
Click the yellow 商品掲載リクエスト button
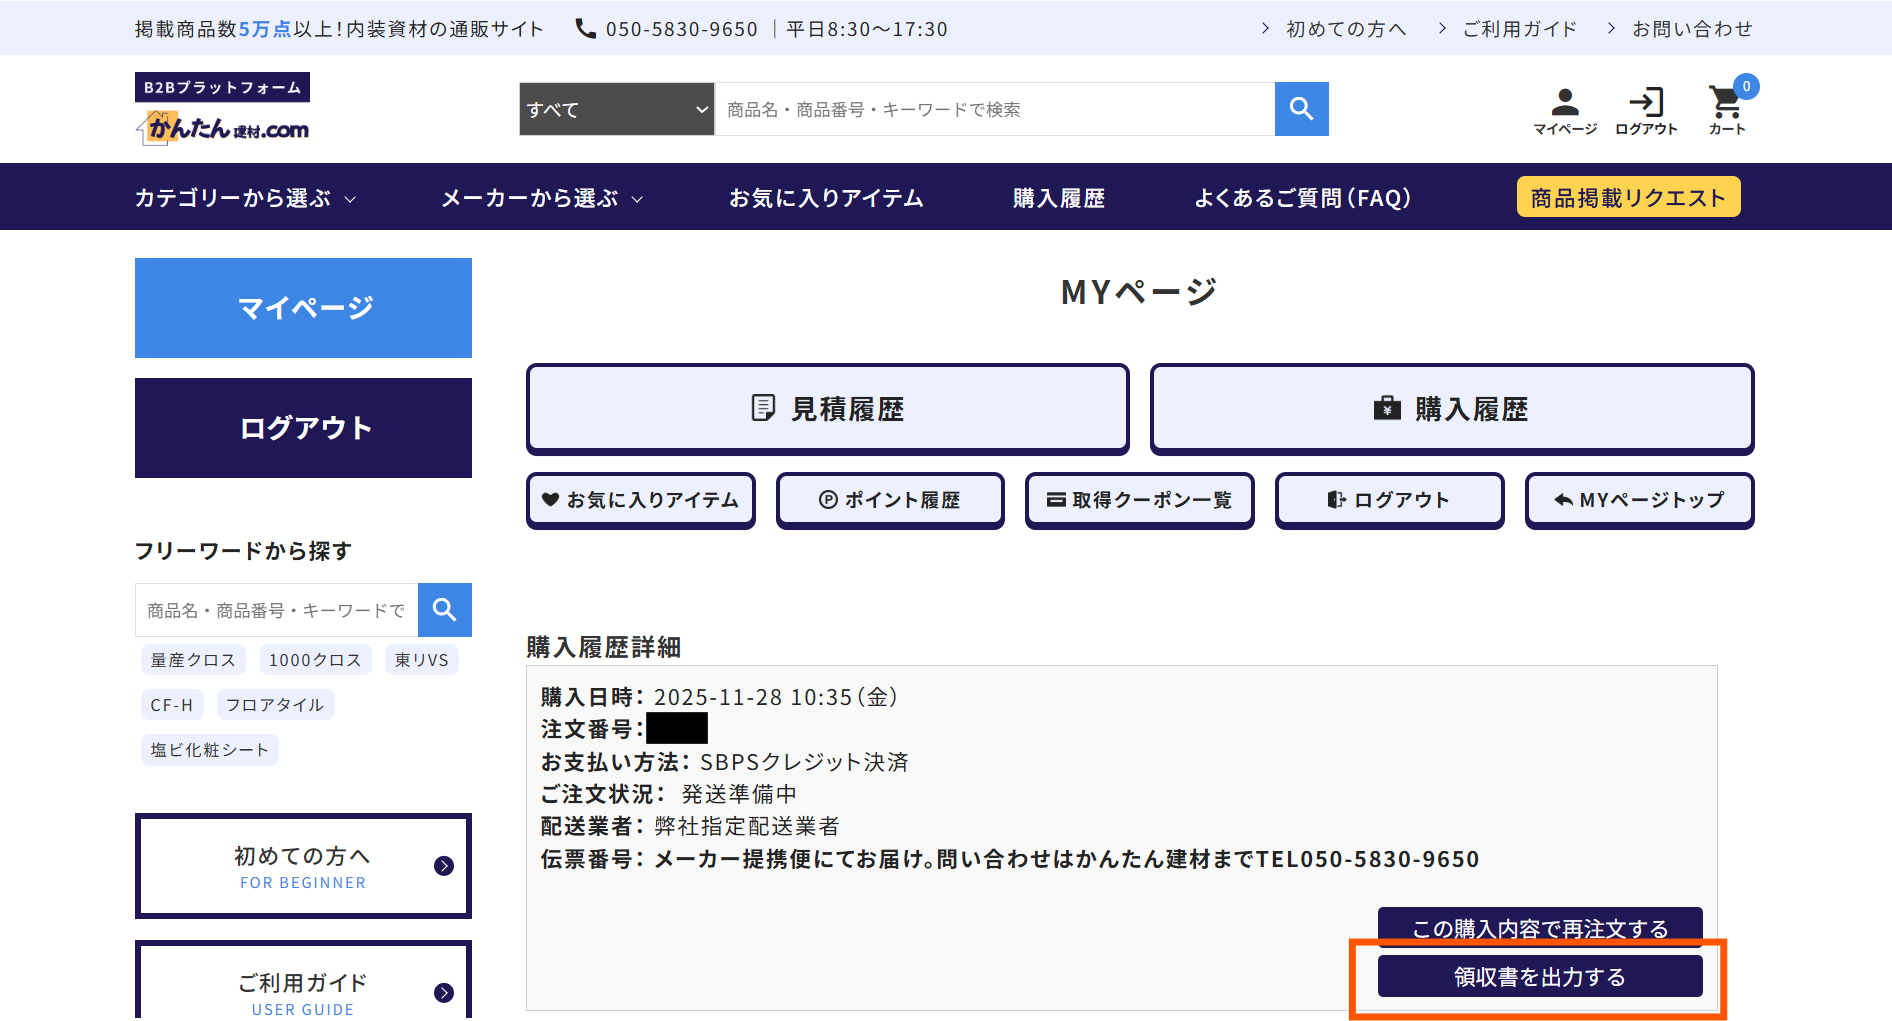click(x=1627, y=196)
